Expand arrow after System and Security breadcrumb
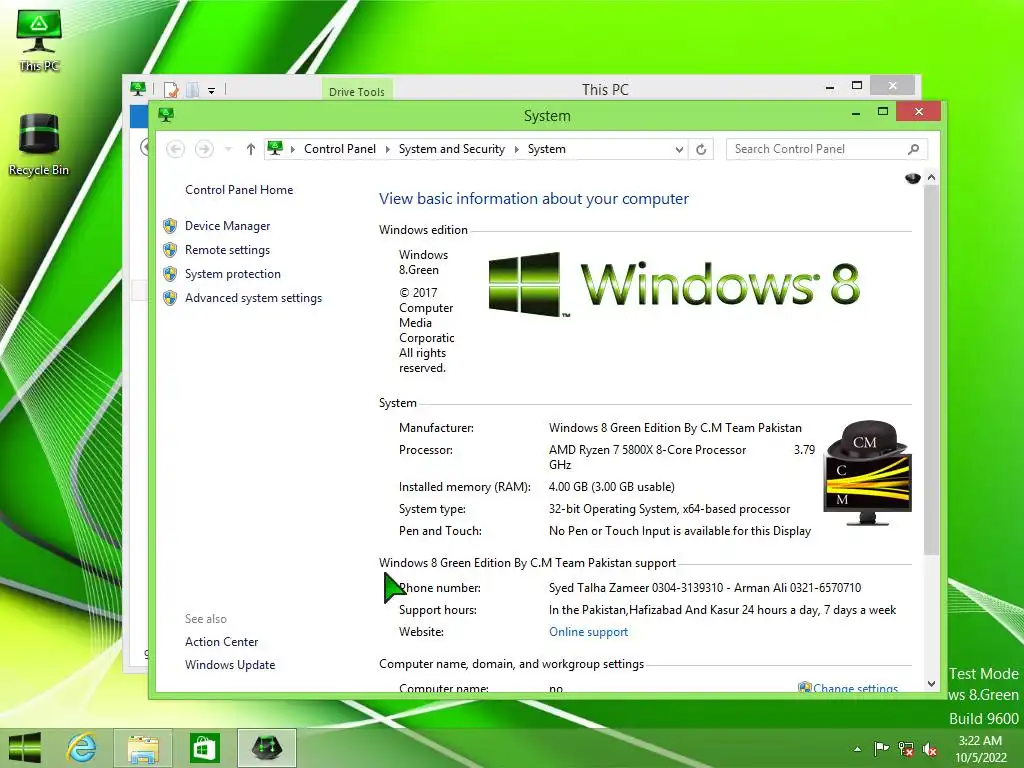 pyautogui.click(x=517, y=150)
